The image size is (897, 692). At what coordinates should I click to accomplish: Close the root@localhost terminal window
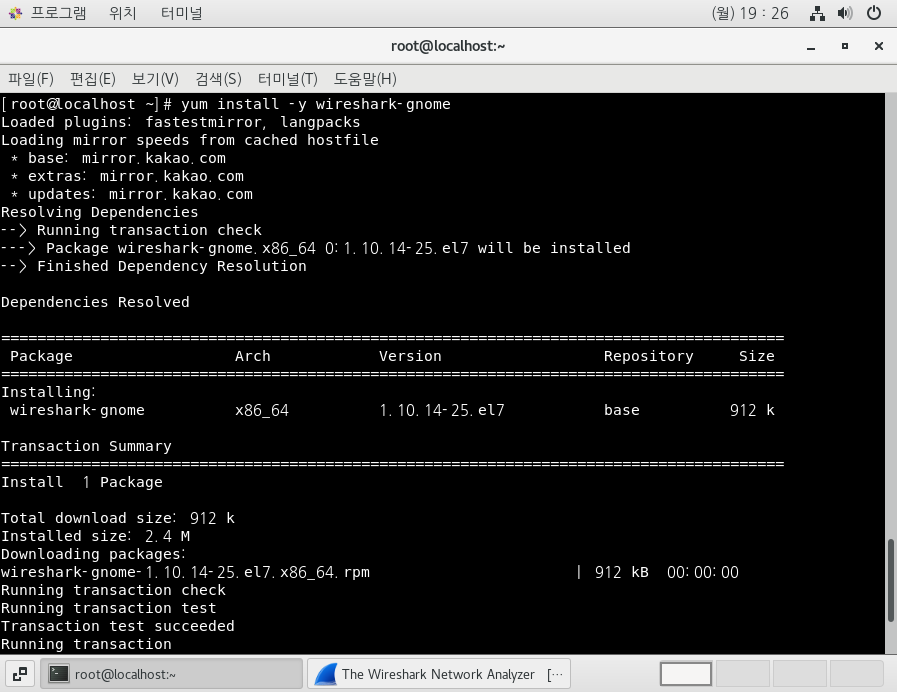point(879,46)
